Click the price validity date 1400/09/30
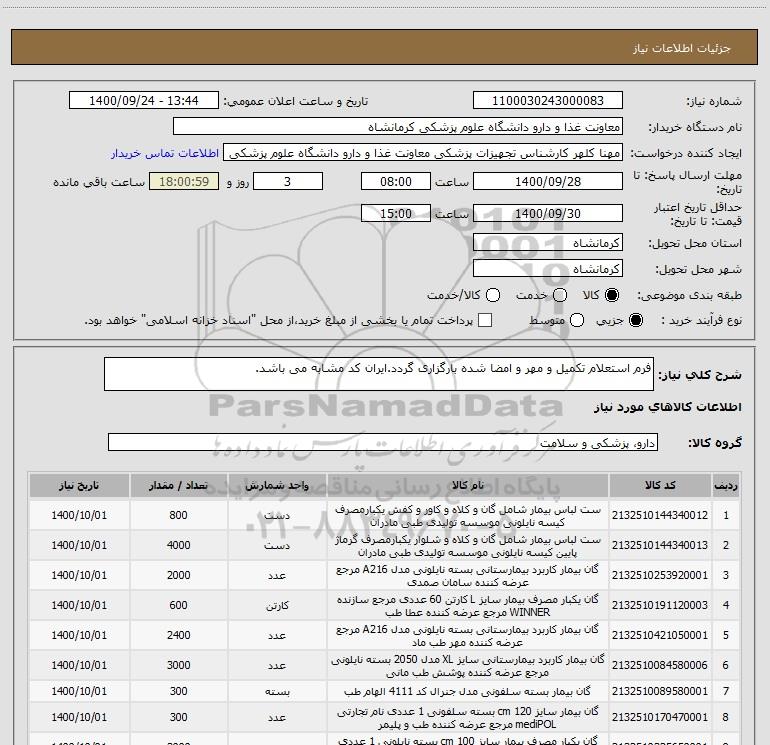 point(548,213)
